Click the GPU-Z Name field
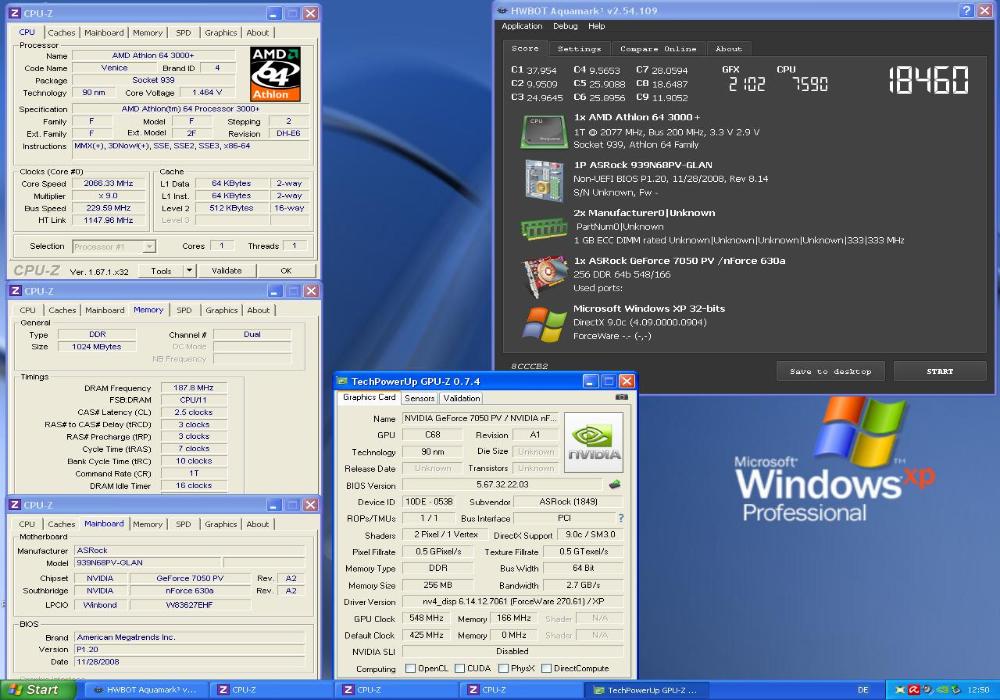The height and width of the screenshot is (700, 1000). coord(480,418)
